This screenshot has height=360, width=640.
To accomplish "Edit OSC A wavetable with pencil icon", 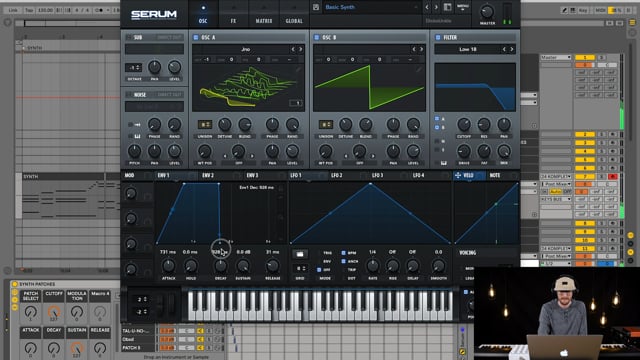I will coord(298,70).
